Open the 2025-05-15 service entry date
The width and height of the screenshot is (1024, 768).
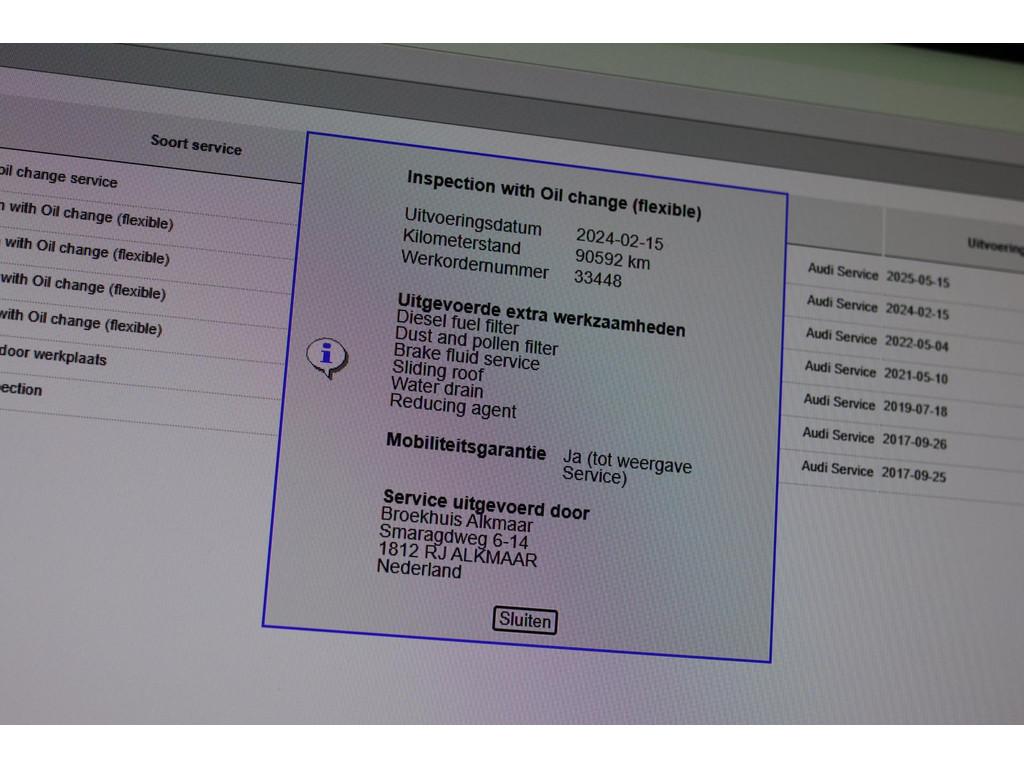916,279
